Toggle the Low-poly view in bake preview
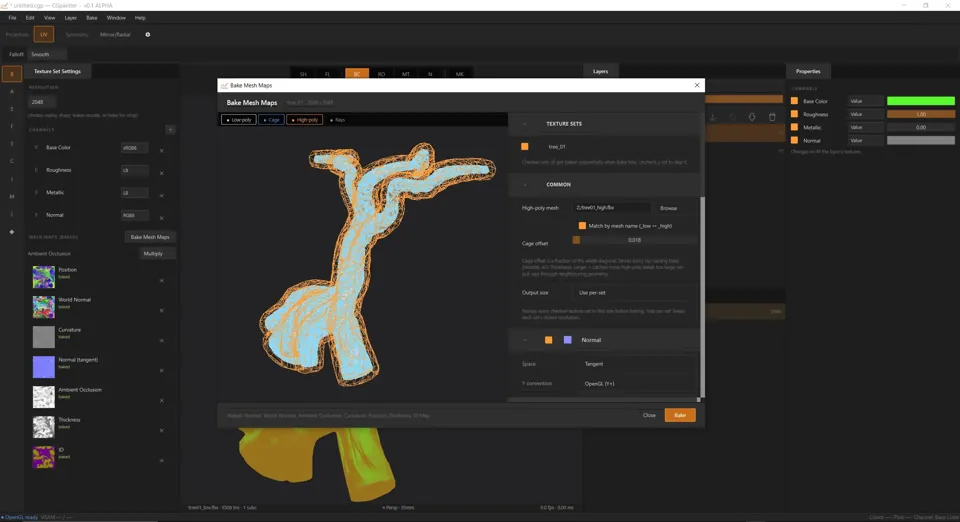 239,120
